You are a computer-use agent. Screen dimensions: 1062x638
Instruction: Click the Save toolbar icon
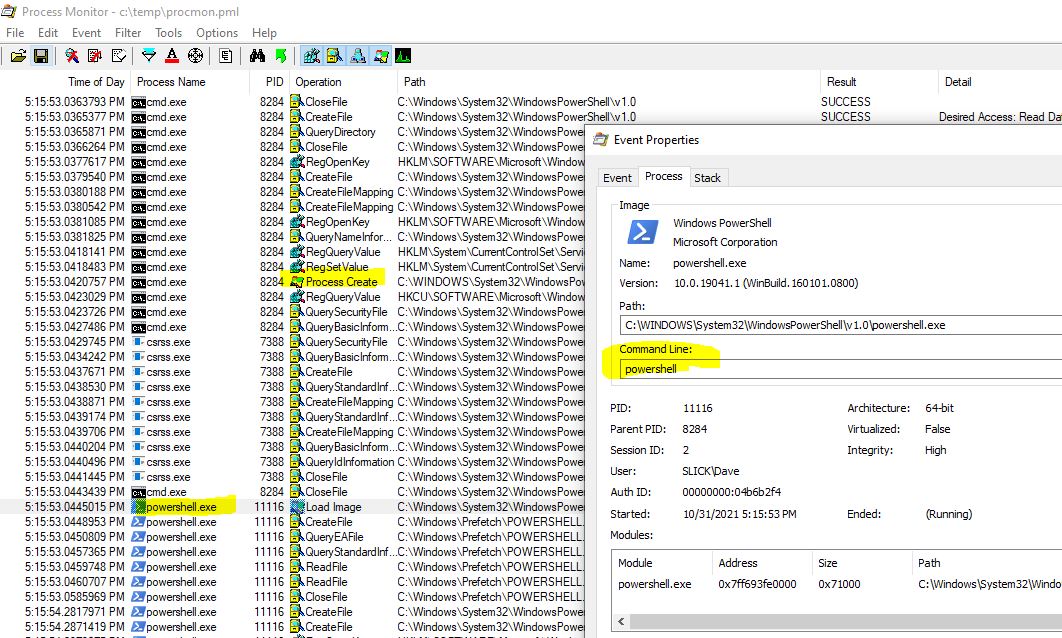coord(41,56)
